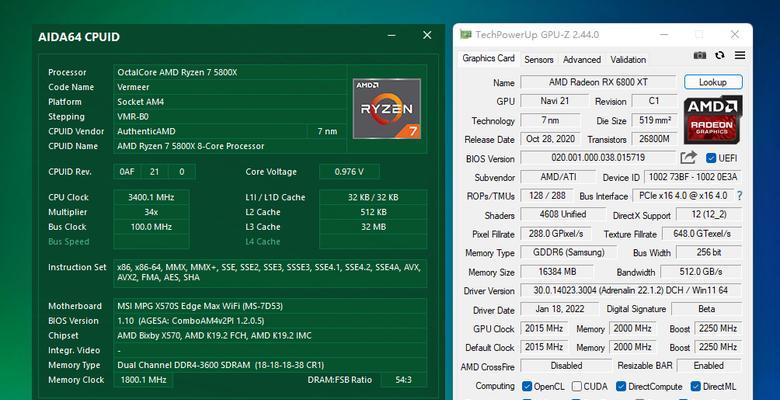Click the DirectX Support 12 (12_2) value
This screenshot has height=400, width=780.
point(709,215)
